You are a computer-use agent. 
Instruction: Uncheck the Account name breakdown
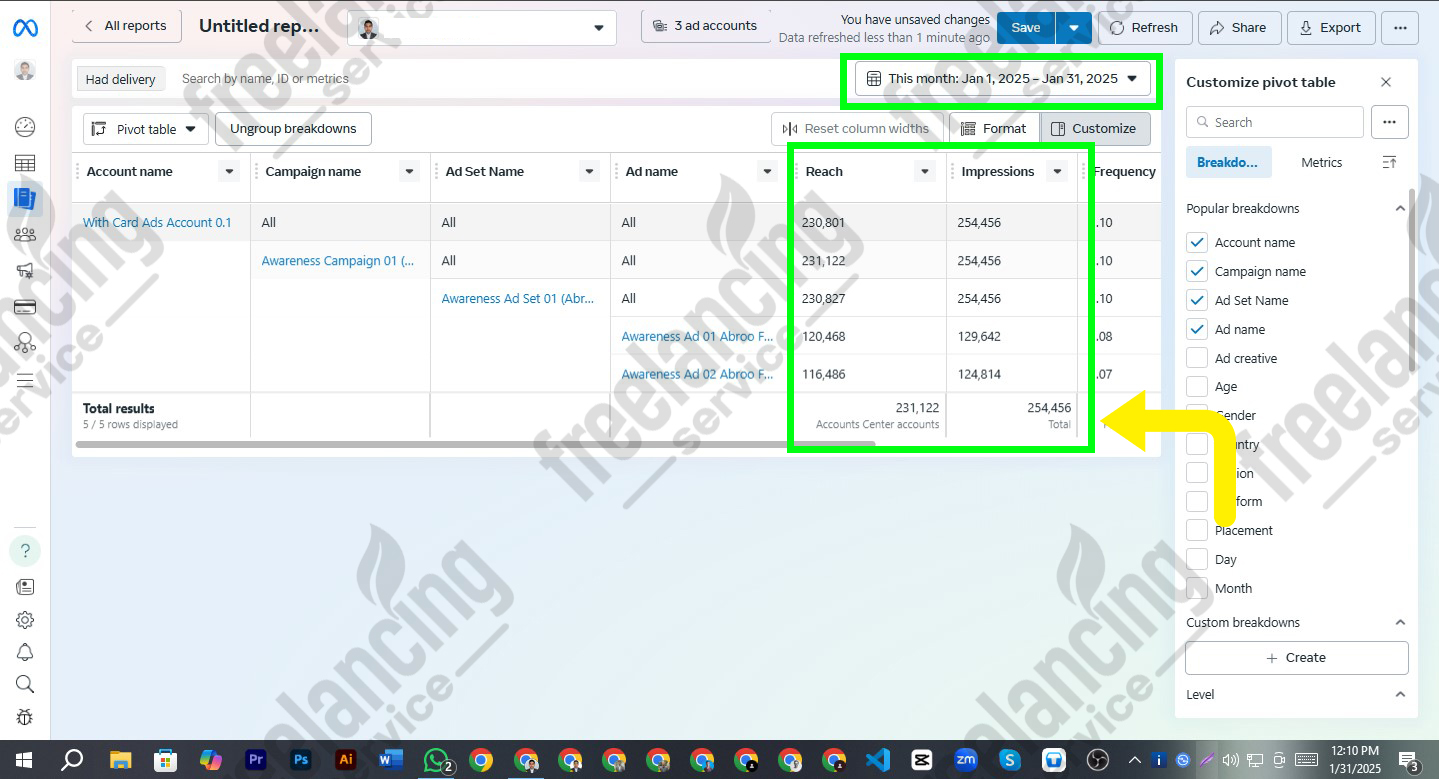point(1197,242)
